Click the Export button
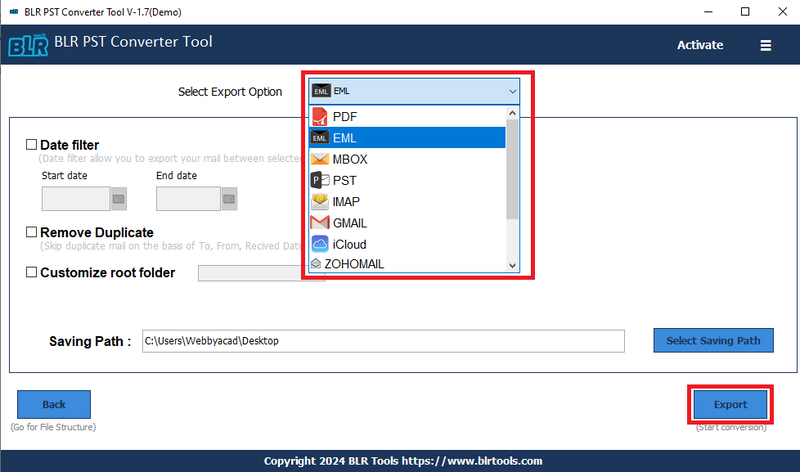The width and height of the screenshot is (800, 472). [730, 405]
